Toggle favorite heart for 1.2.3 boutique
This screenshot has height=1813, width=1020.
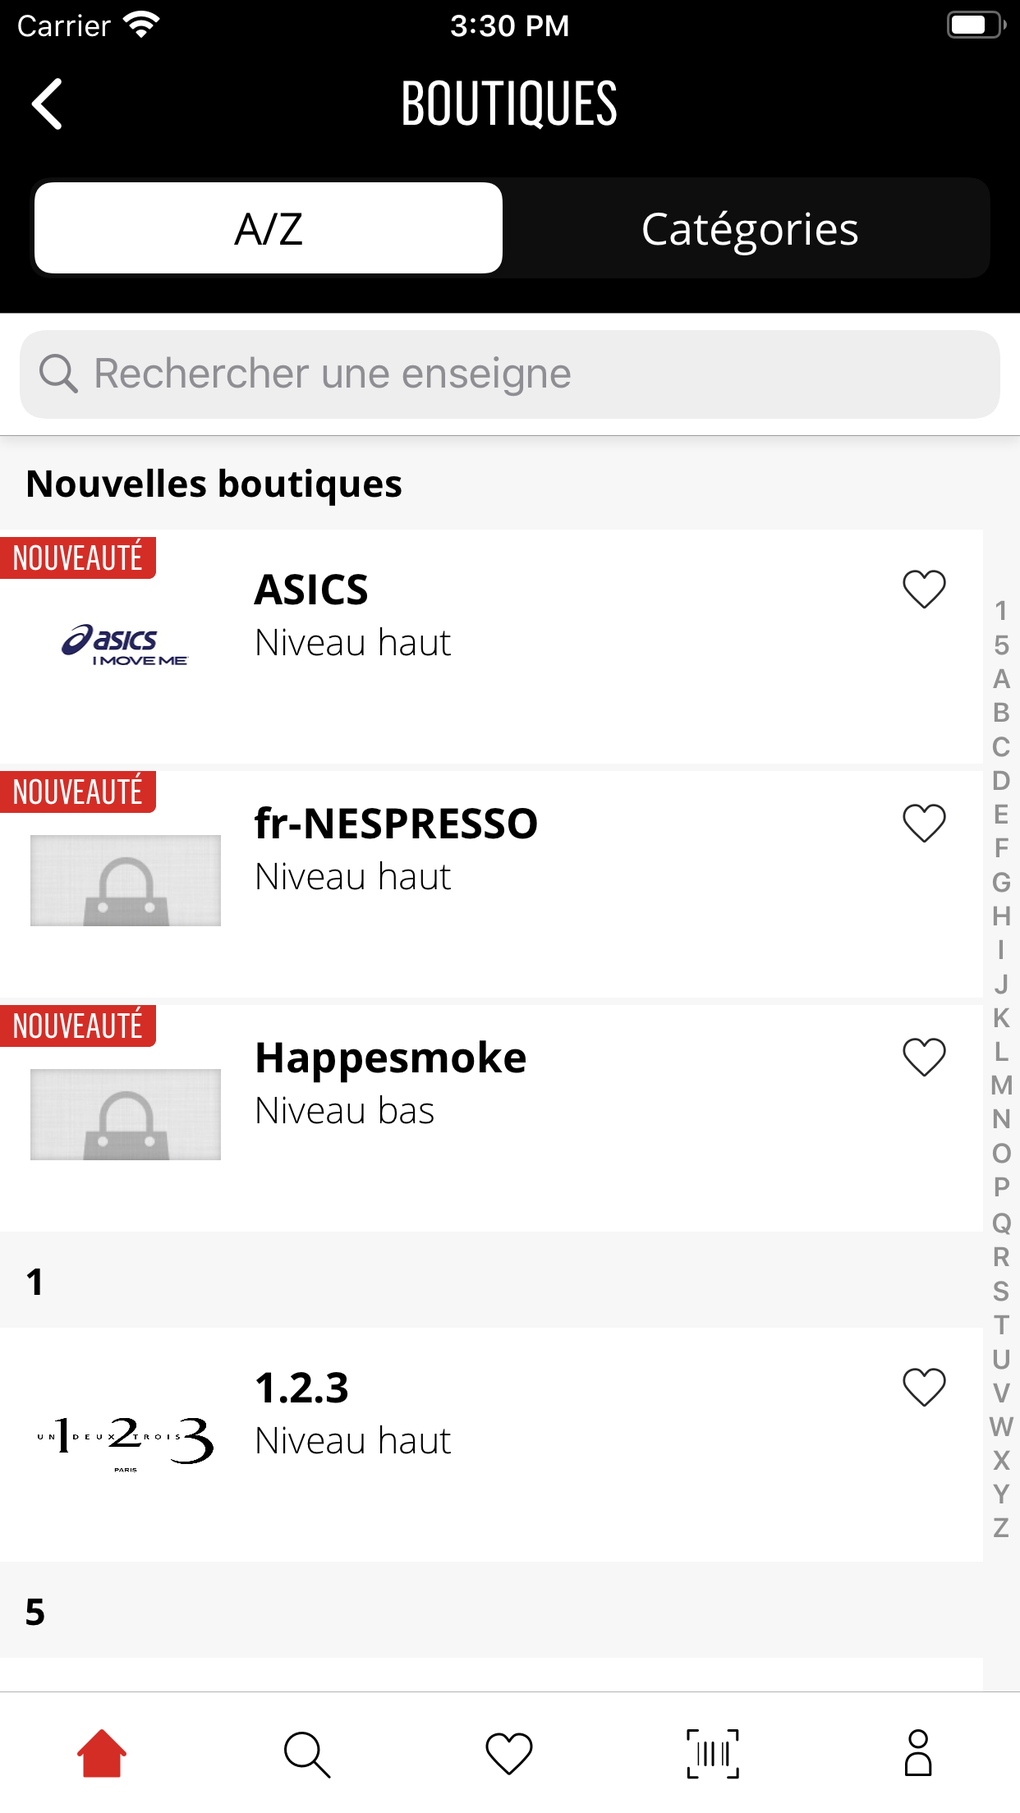[924, 1387]
